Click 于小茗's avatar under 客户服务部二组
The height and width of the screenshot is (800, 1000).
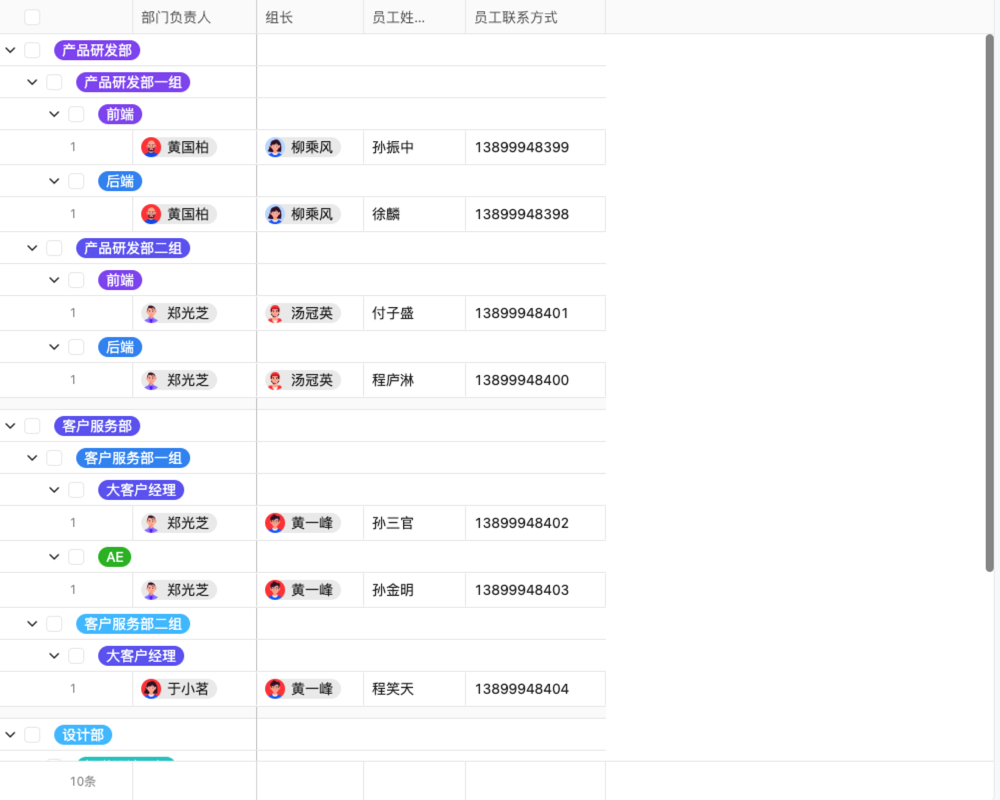151,688
